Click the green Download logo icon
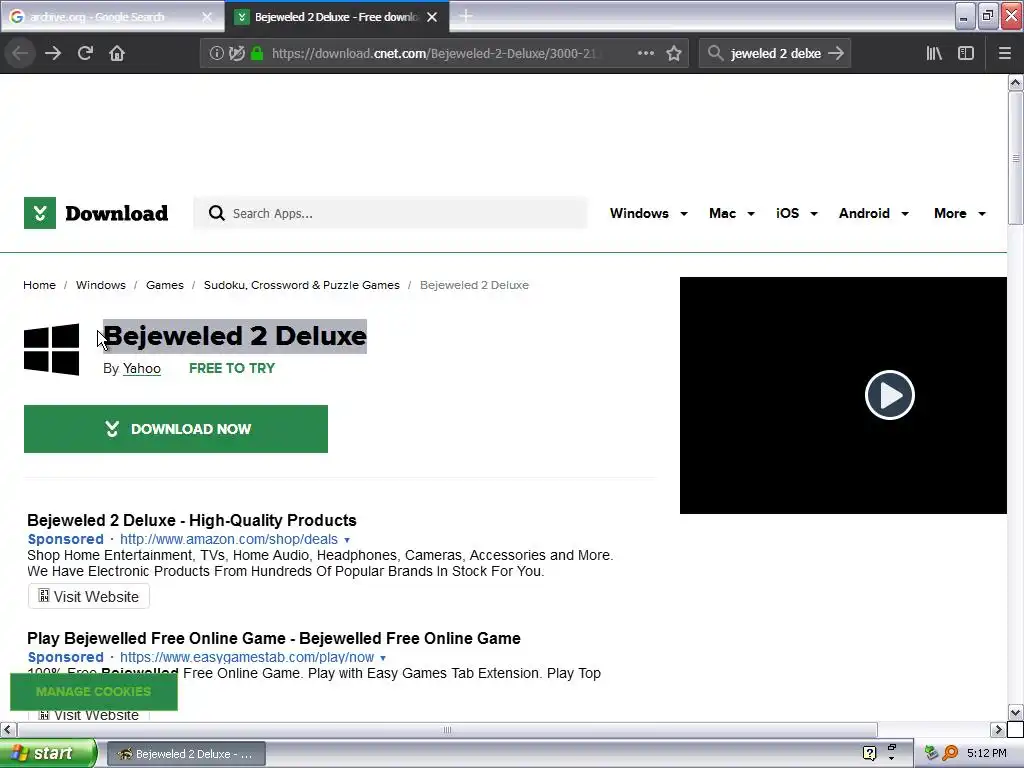This screenshot has height=768, width=1024. (x=40, y=213)
